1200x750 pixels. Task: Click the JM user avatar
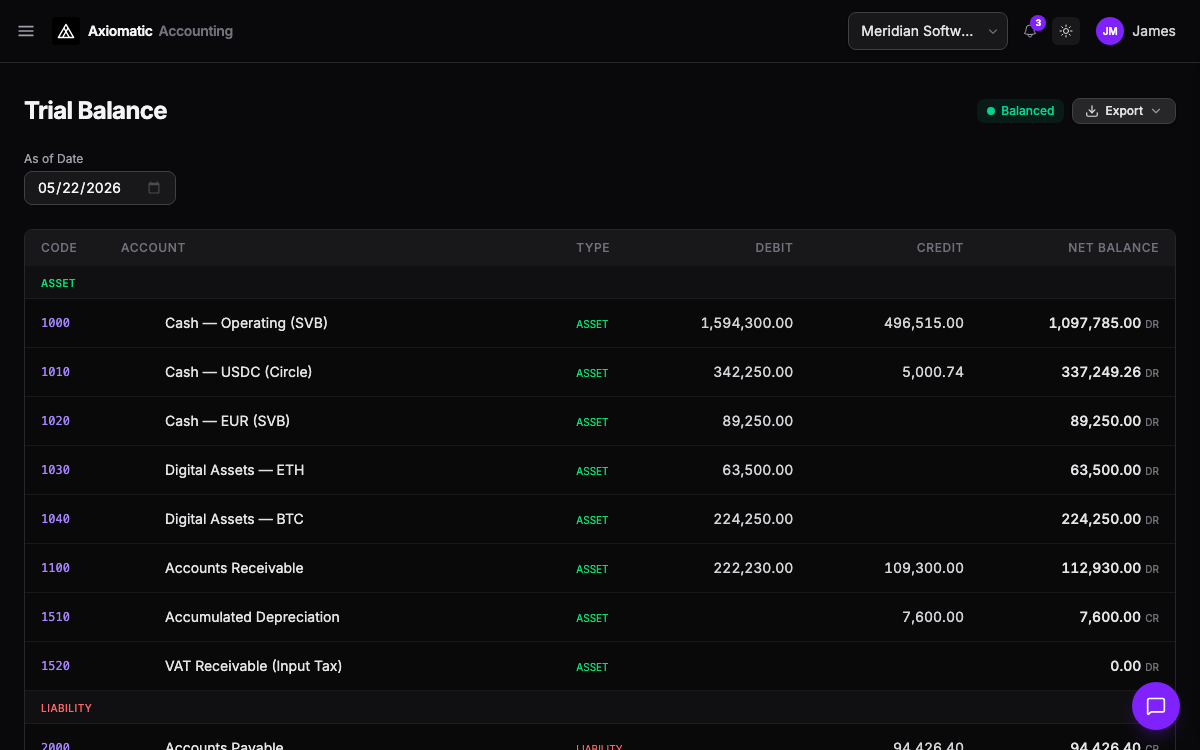tap(1110, 31)
